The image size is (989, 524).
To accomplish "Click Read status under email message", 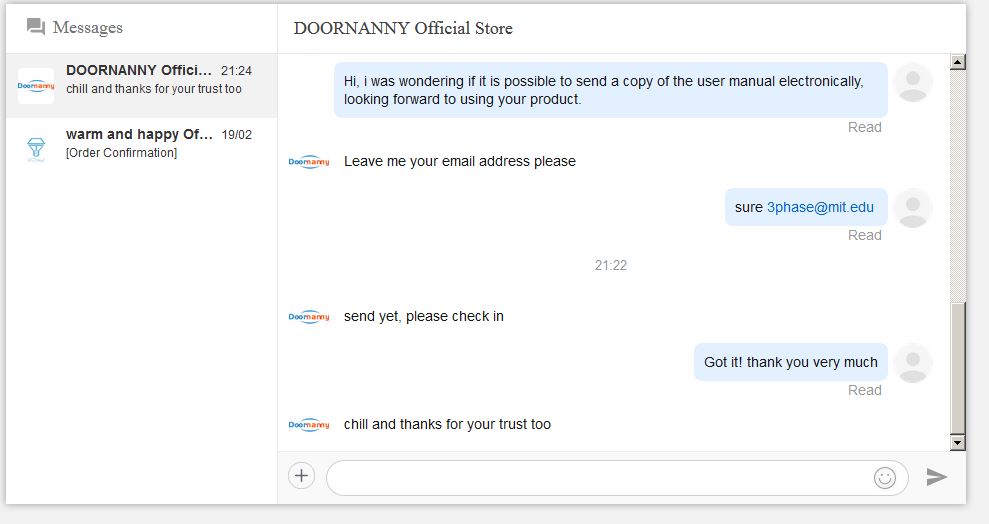I will pyautogui.click(x=864, y=235).
